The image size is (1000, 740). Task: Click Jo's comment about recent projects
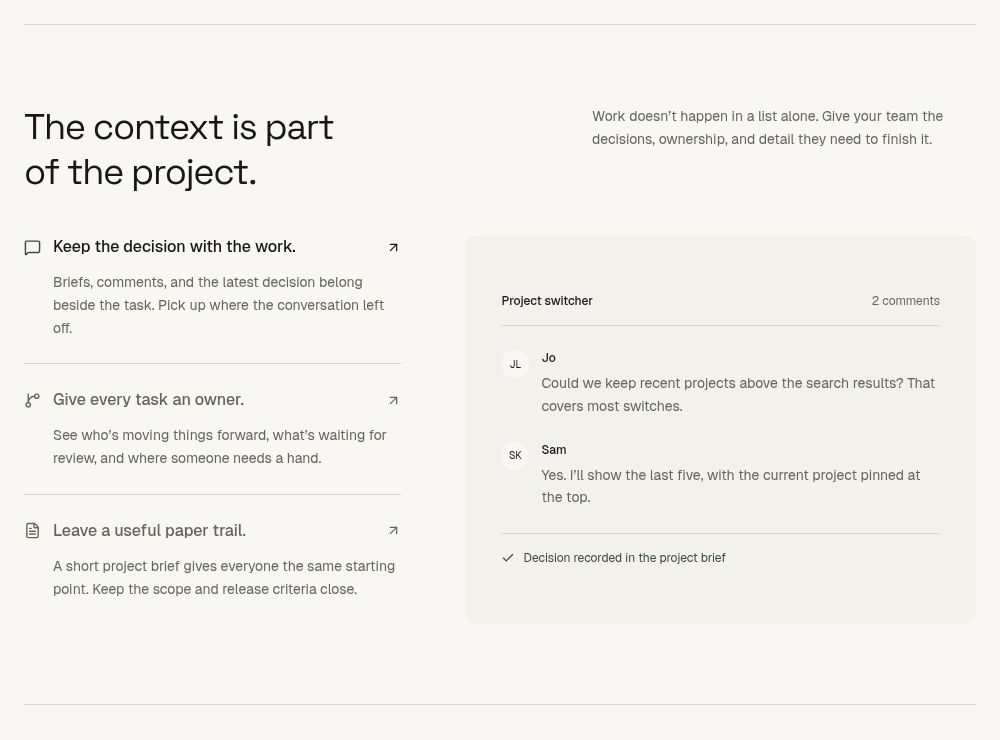point(738,395)
